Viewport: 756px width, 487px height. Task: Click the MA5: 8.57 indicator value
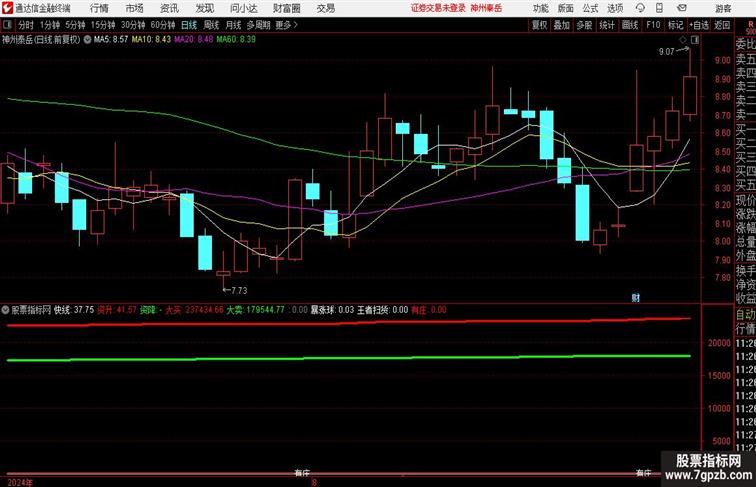[111, 40]
